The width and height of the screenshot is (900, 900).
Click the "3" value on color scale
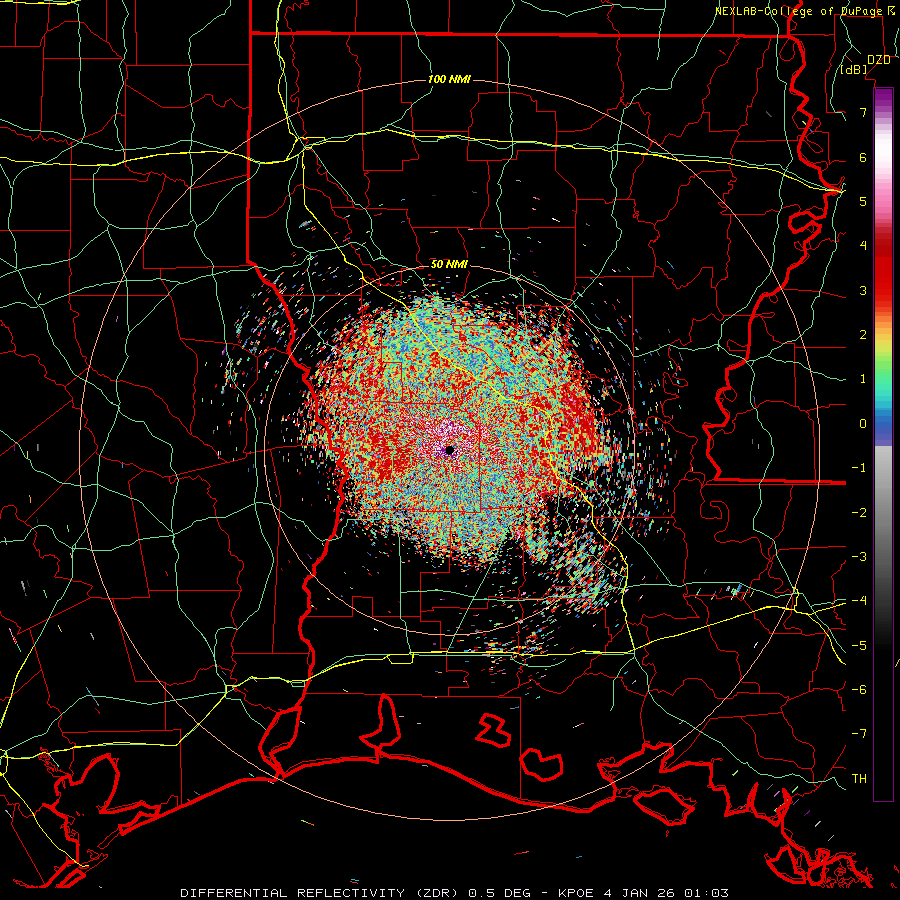(863, 290)
